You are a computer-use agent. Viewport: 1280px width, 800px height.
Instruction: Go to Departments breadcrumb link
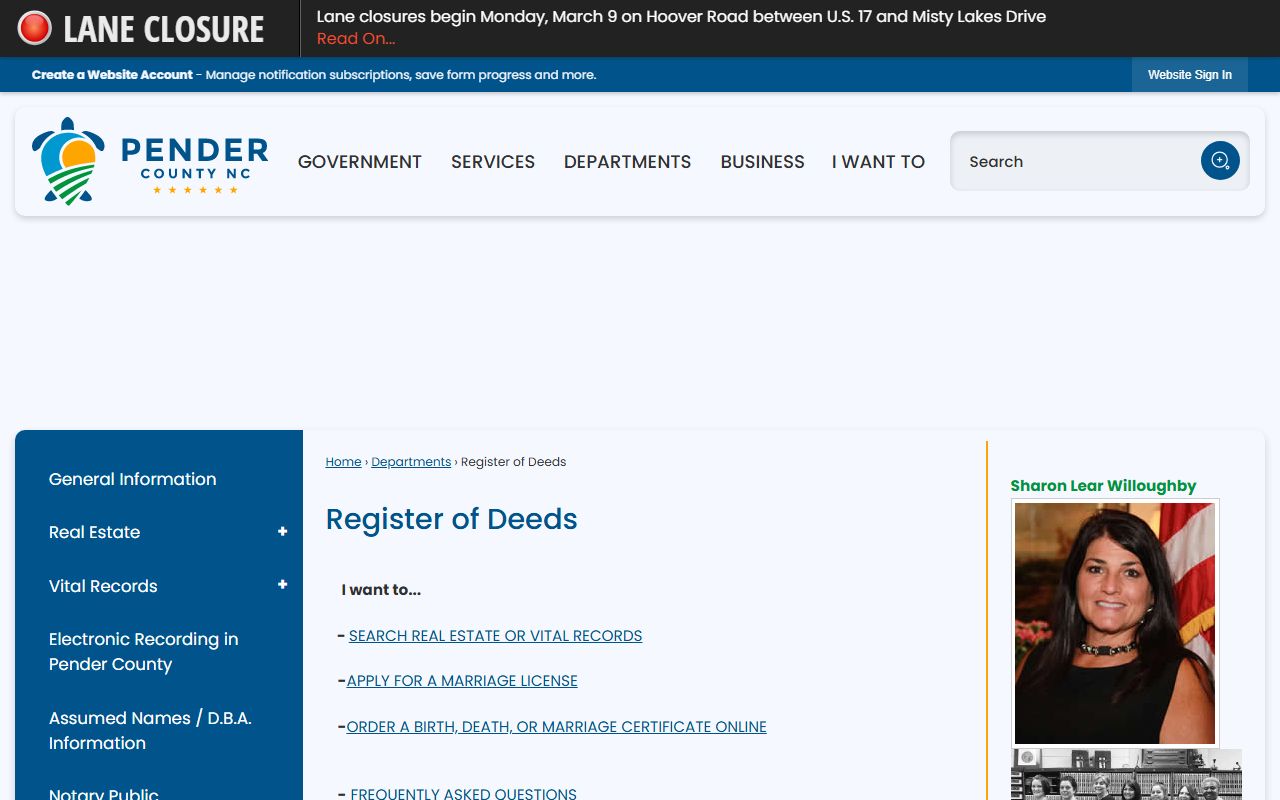411,462
